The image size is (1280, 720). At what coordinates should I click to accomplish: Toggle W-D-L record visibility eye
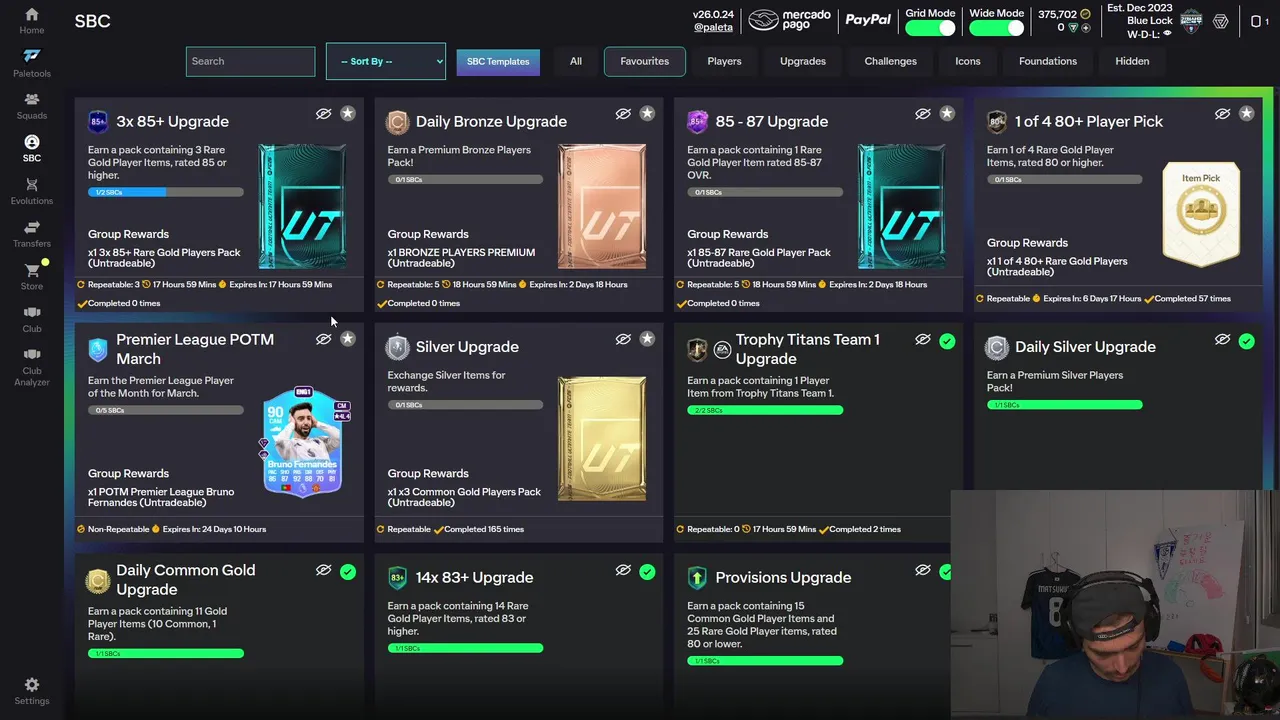click(x=1168, y=33)
